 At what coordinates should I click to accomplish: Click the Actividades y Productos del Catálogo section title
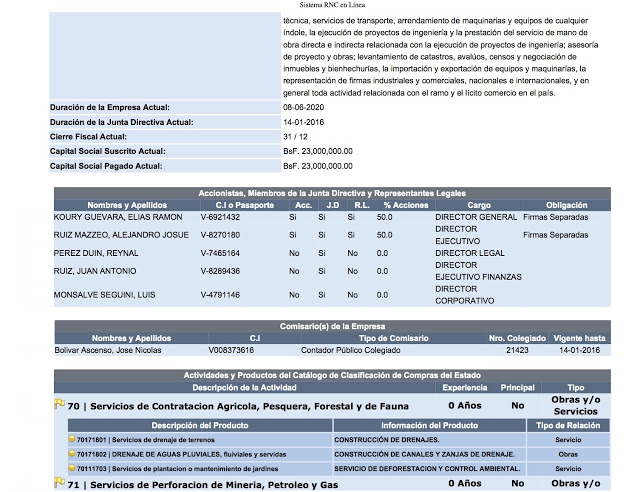click(x=332, y=375)
